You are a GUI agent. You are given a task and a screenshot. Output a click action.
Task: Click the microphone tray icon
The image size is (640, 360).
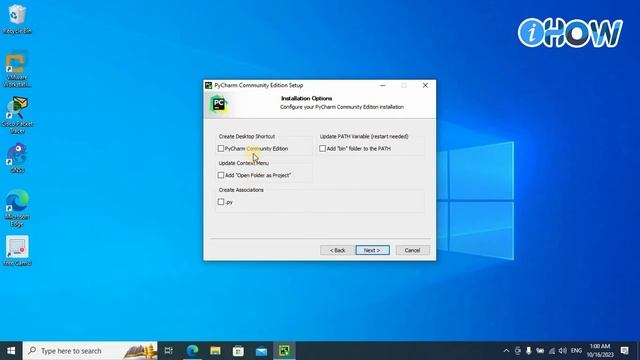(x=529, y=351)
